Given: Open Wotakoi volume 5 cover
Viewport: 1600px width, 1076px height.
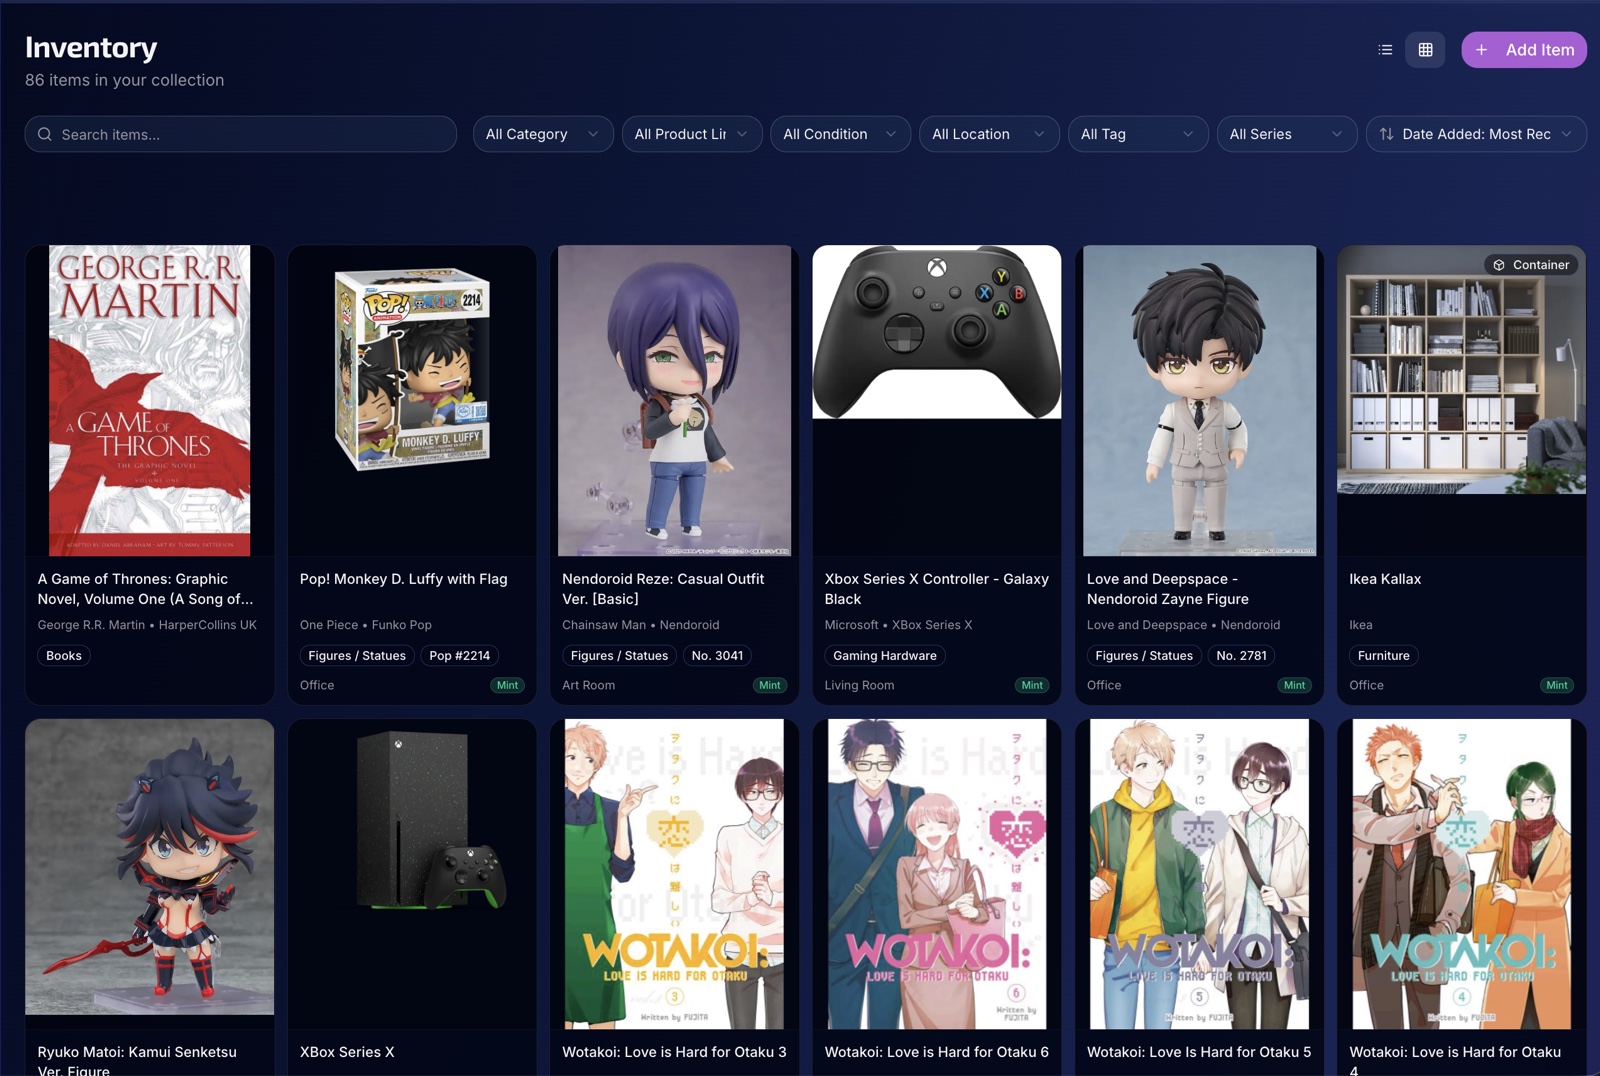Looking at the screenshot, I should tap(1199, 874).
